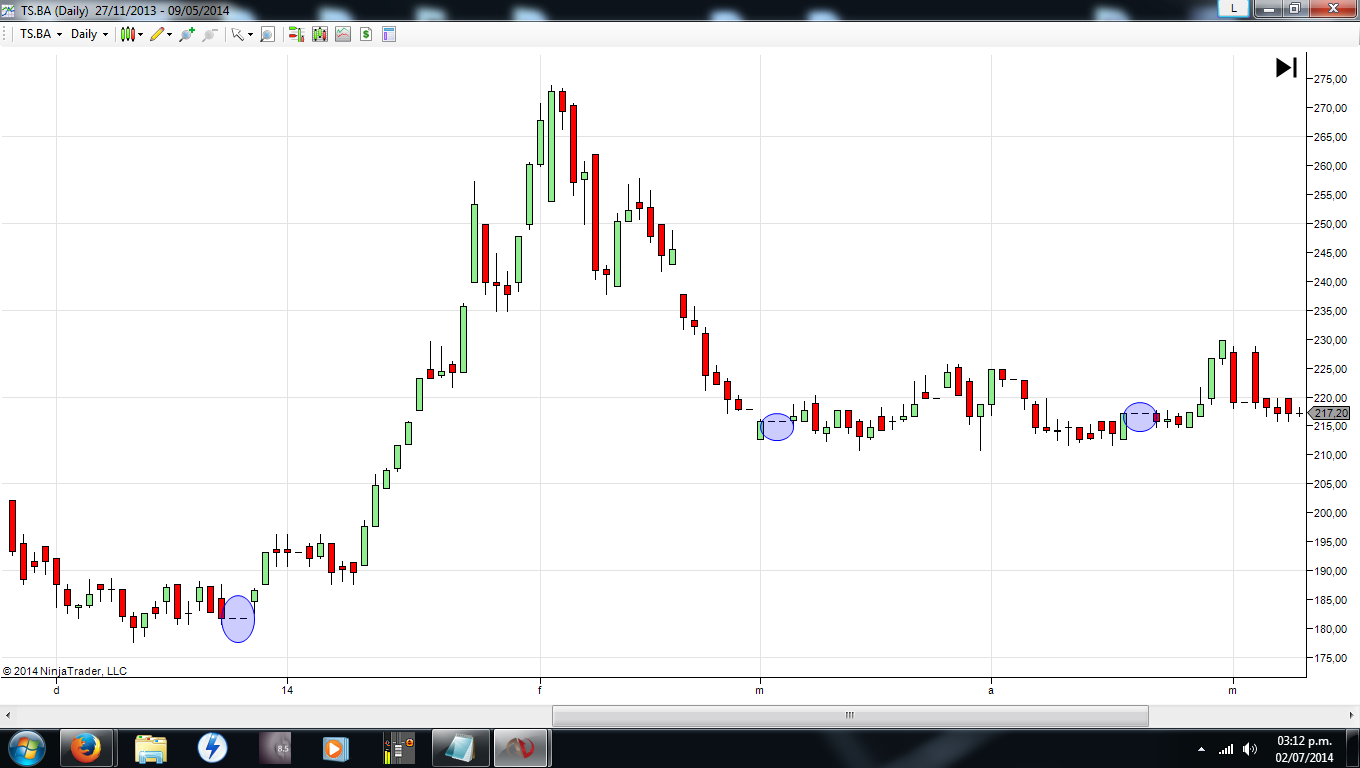Image resolution: width=1360 pixels, height=768 pixels.
Task: Click the greyed zoom out magnifier icon
Action: [209, 34]
